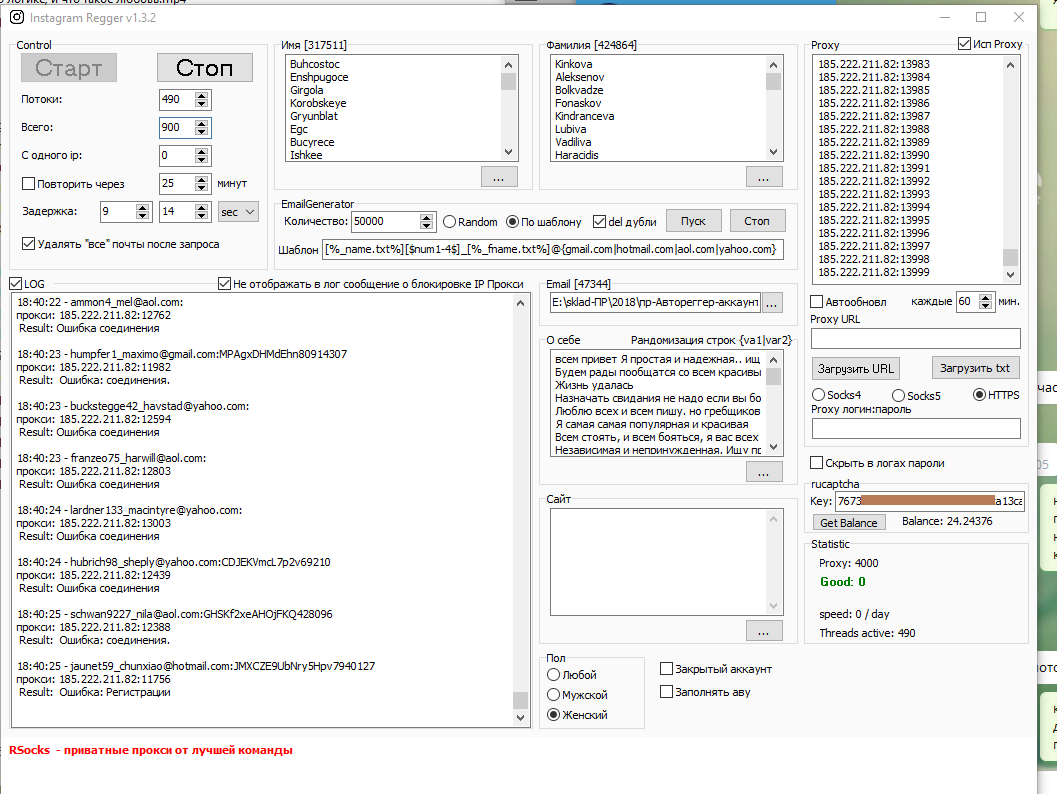Click browse button under the Сайт box

pyautogui.click(x=764, y=630)
